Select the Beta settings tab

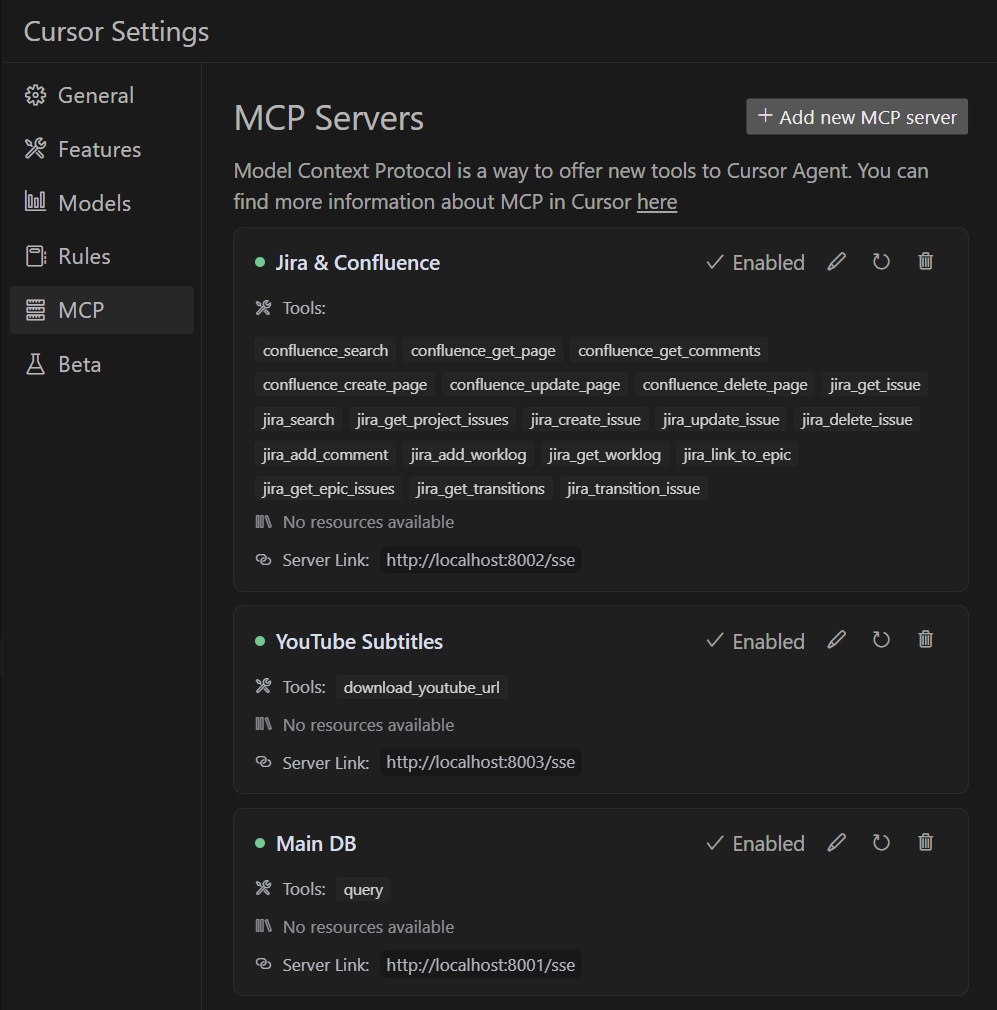(x=79, y=364)
